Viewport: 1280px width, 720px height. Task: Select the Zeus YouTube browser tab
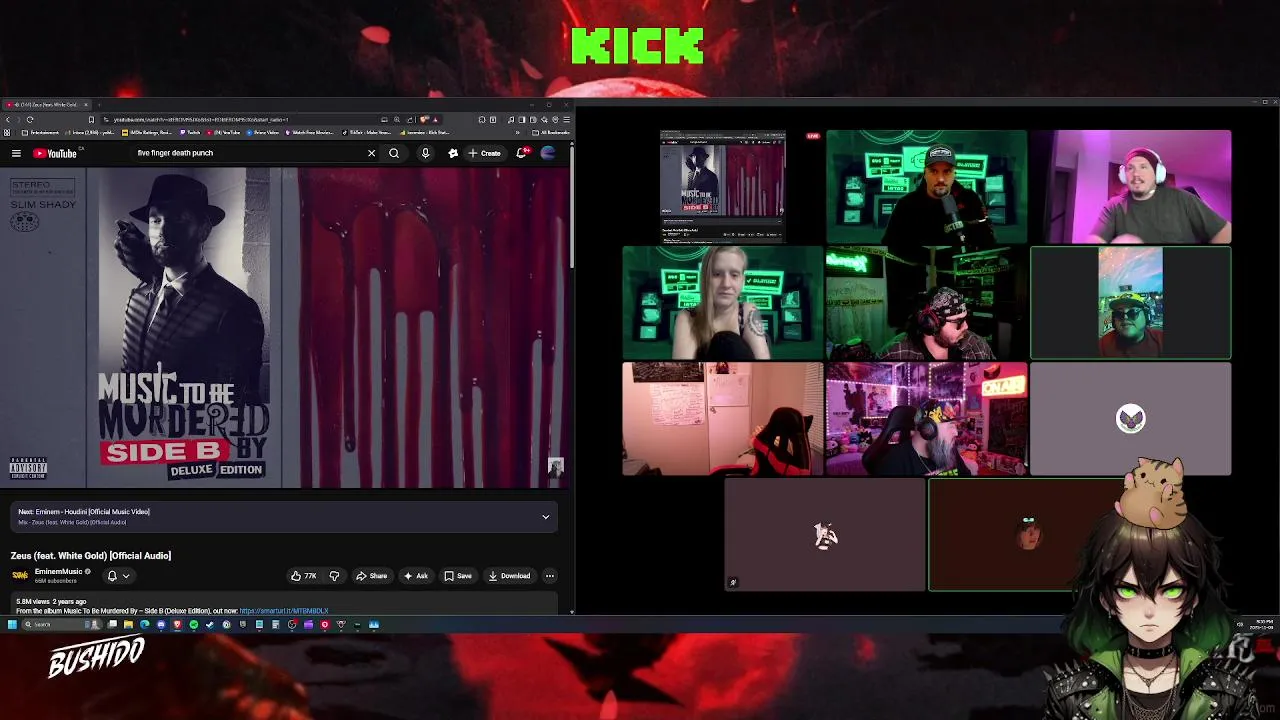[x=46, y=104]
